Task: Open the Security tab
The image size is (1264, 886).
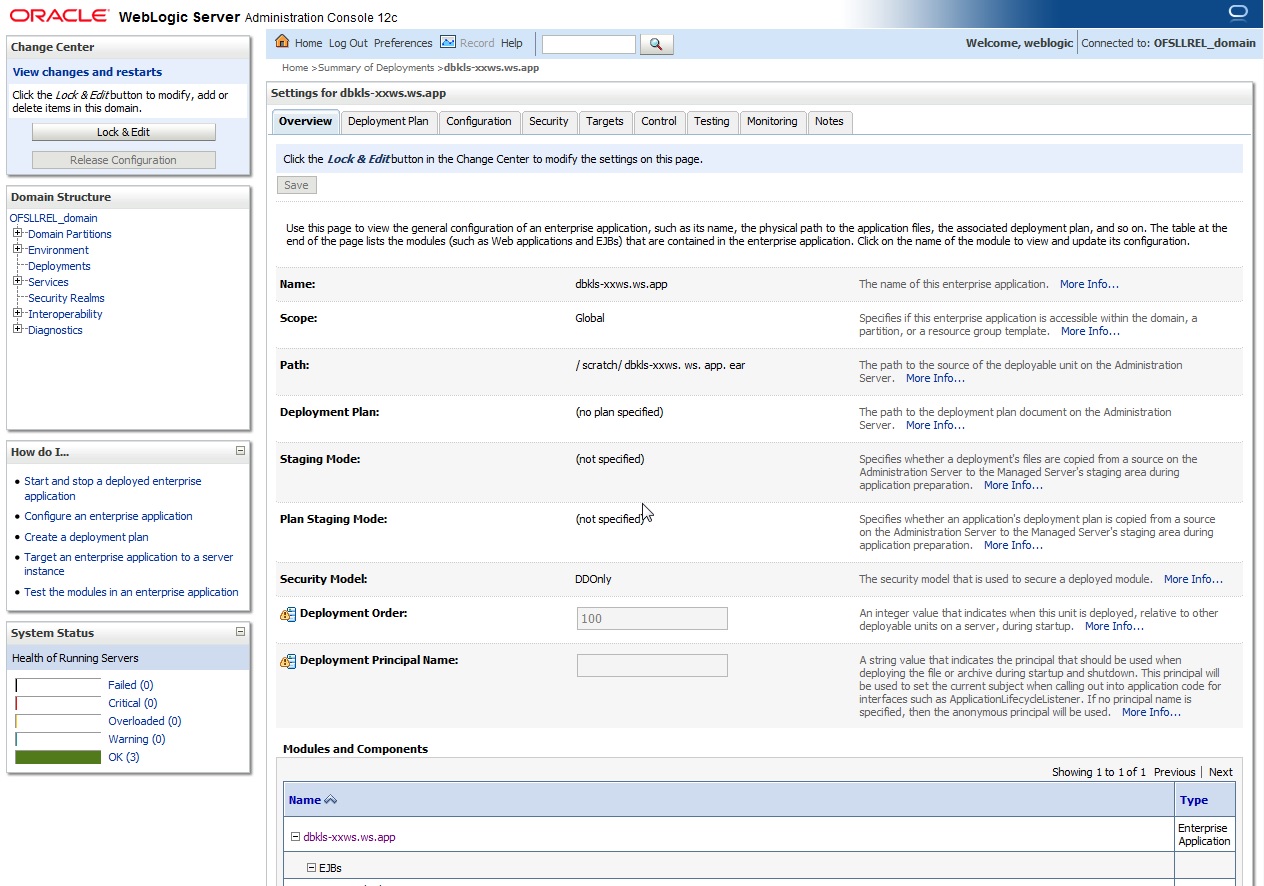Action: (549, 121)
